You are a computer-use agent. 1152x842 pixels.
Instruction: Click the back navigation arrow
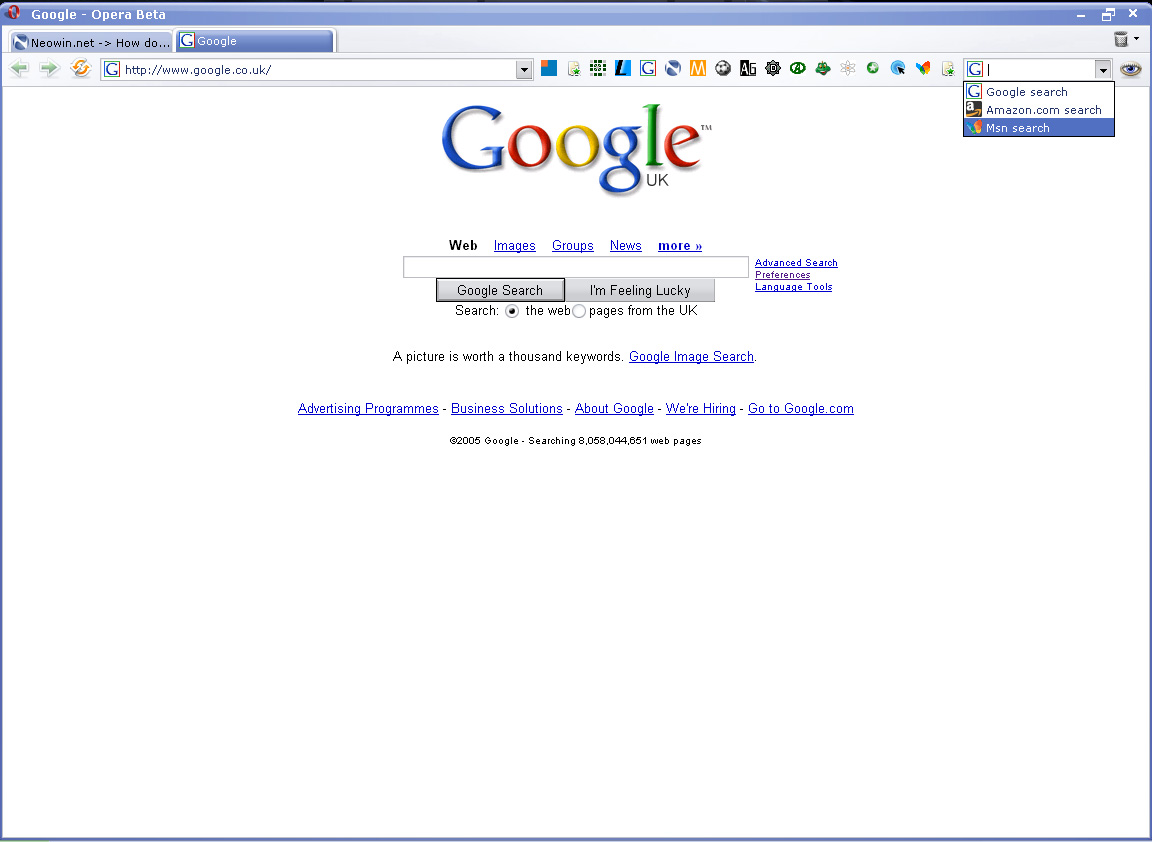(18, 68)
